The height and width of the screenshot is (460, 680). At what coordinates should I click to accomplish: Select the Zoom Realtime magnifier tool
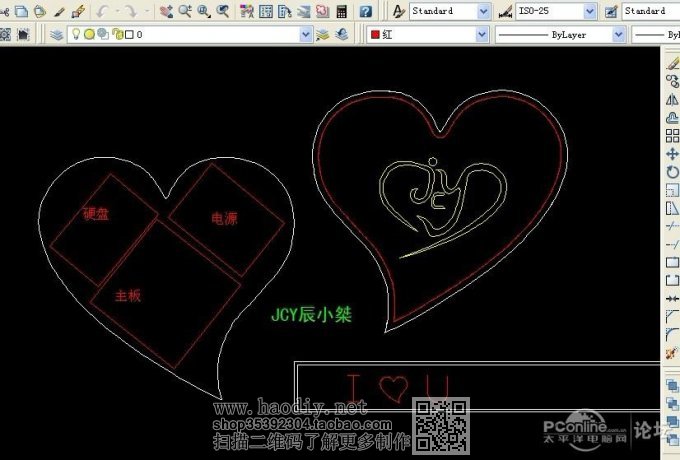click(185, 11)
